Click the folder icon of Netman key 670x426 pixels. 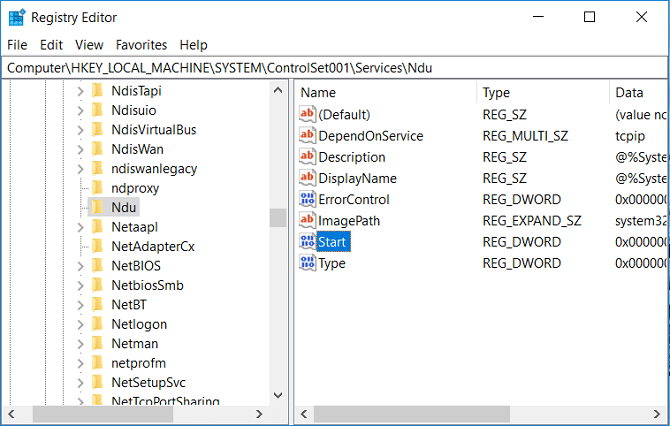(98, 344)
